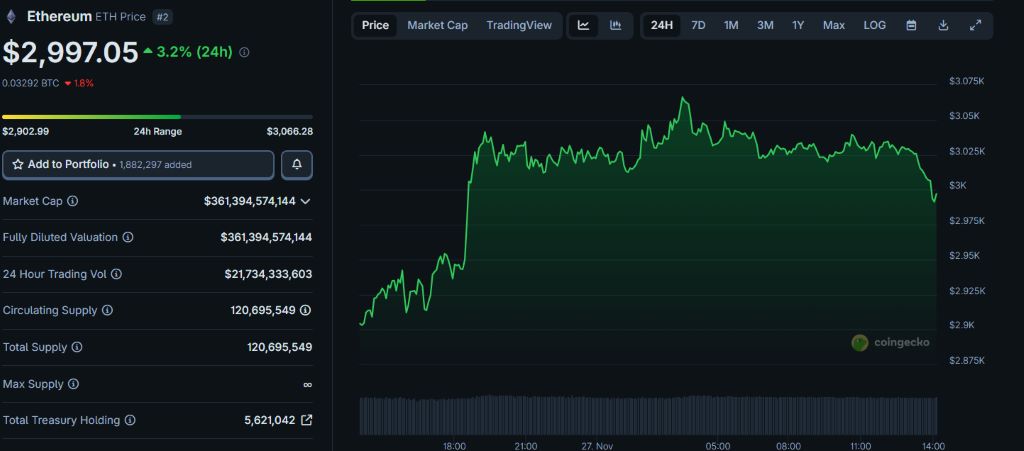Select the 7D time range
This screenshot has width=1024, height=451.
point(698,25)
